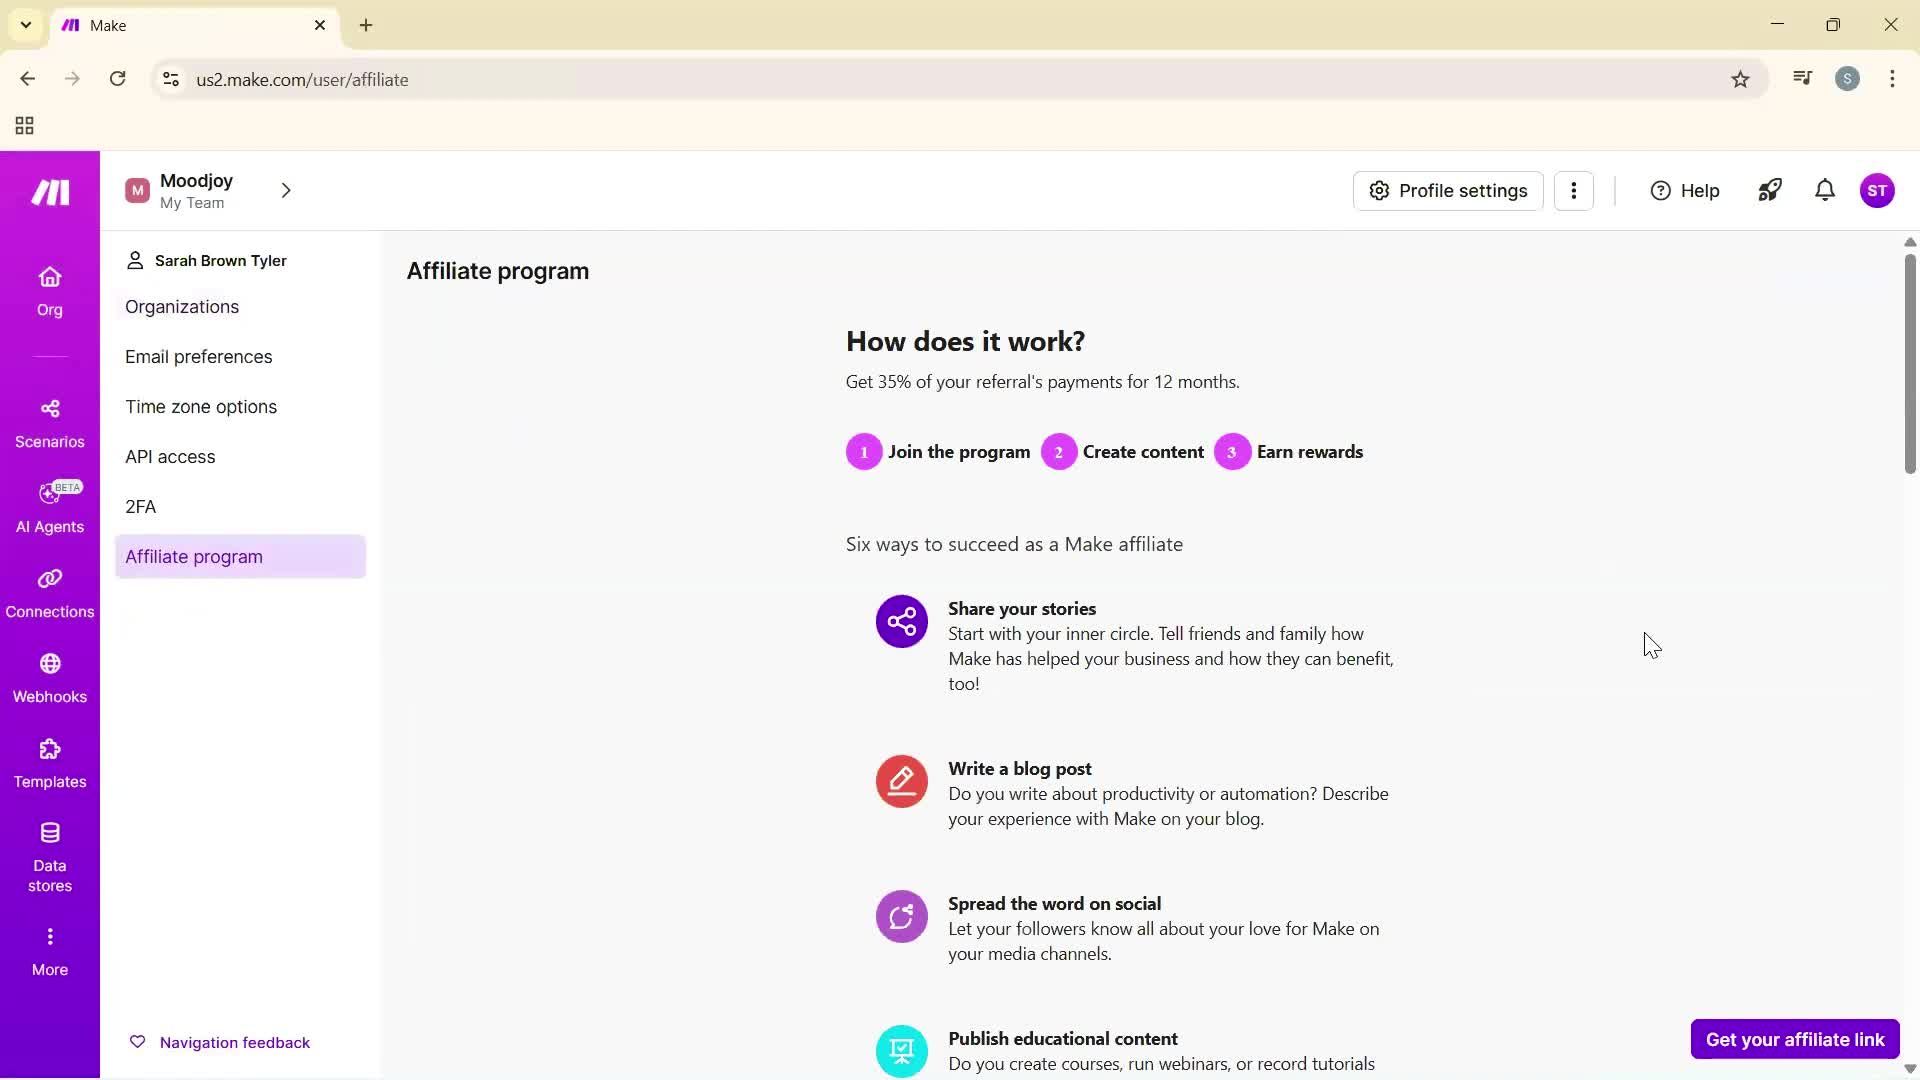Open the Make home logo

48,192
